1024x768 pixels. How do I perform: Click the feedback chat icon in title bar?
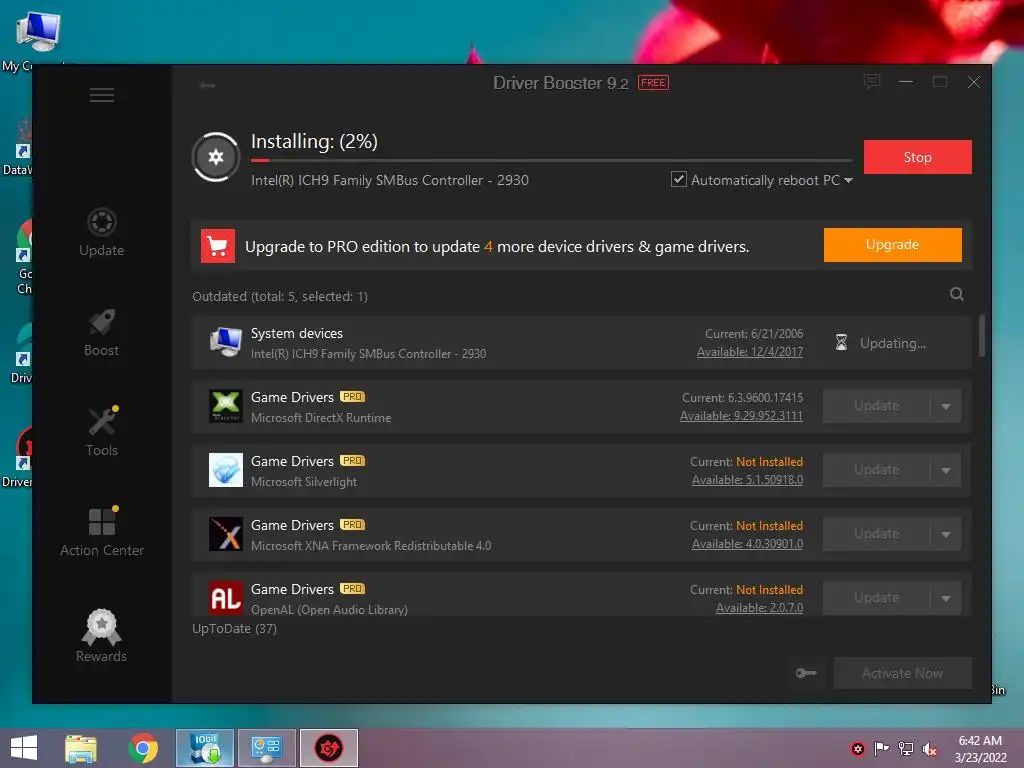pos(872,82)
